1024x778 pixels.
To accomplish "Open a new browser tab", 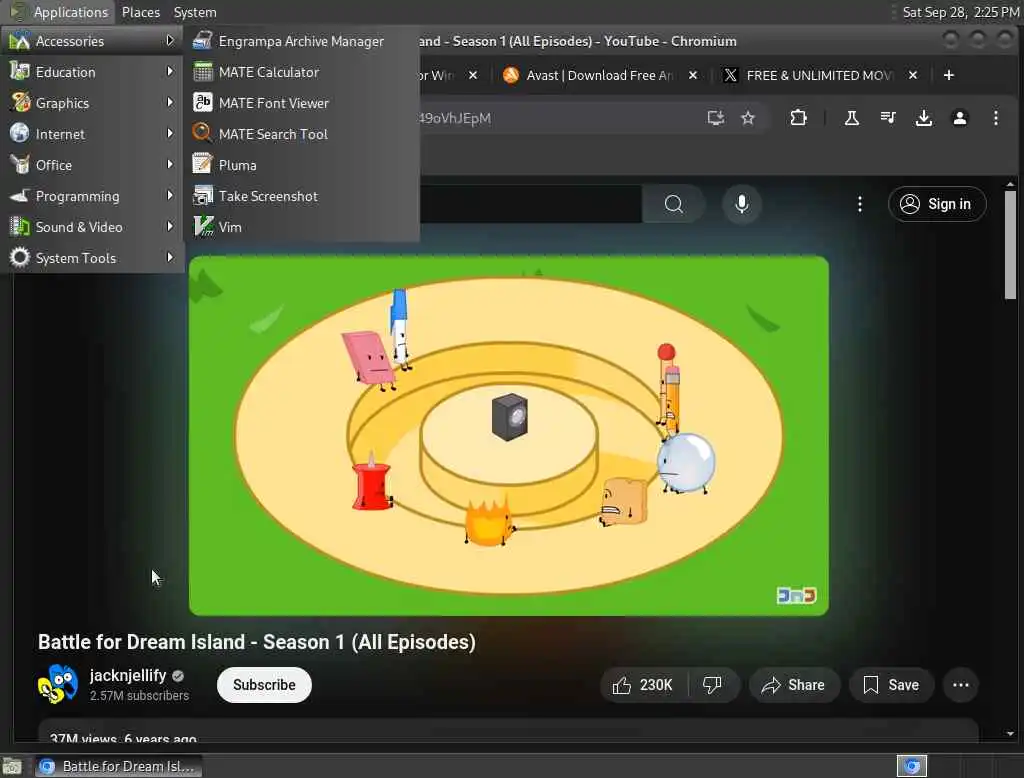I will click(949, 75).
